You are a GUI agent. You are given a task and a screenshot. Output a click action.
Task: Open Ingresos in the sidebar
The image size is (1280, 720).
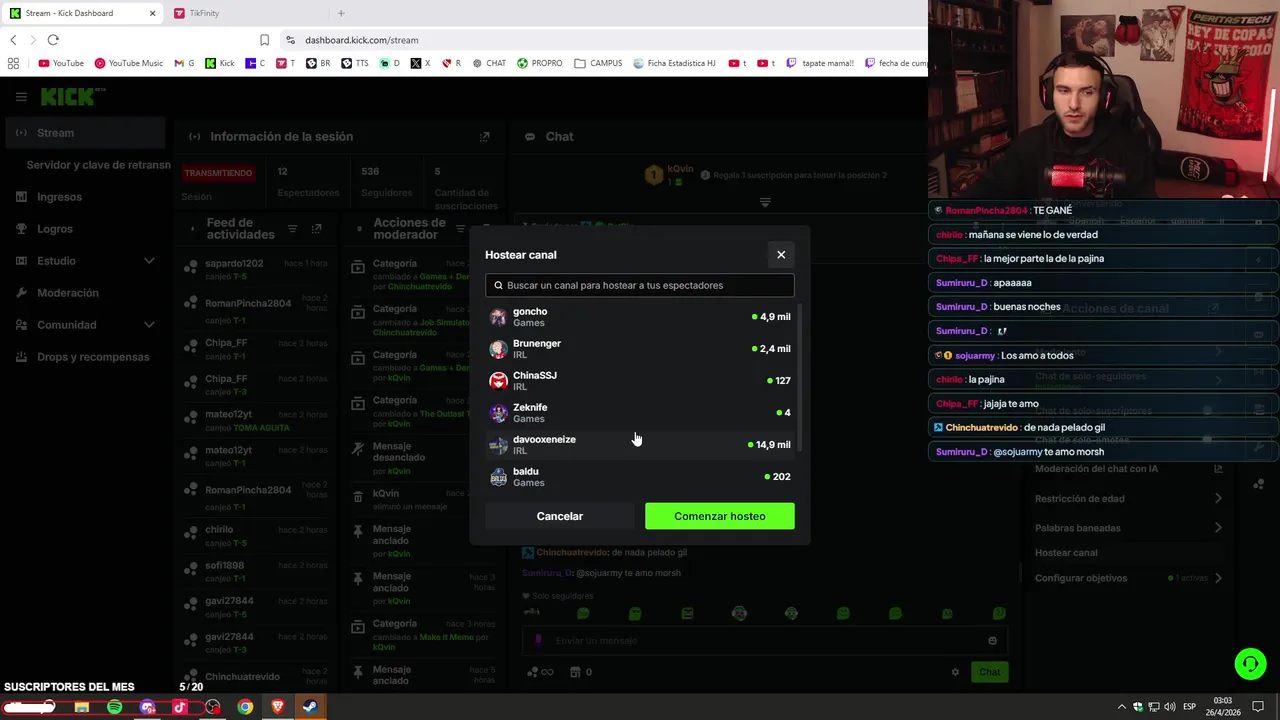pyautogui.click(x=85, y=197)
